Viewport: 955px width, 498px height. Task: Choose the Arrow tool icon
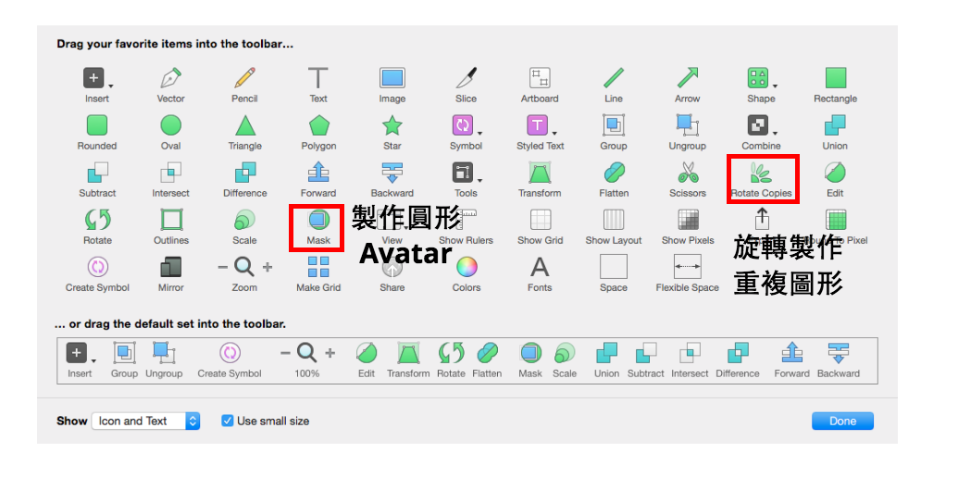click(687, 78)
